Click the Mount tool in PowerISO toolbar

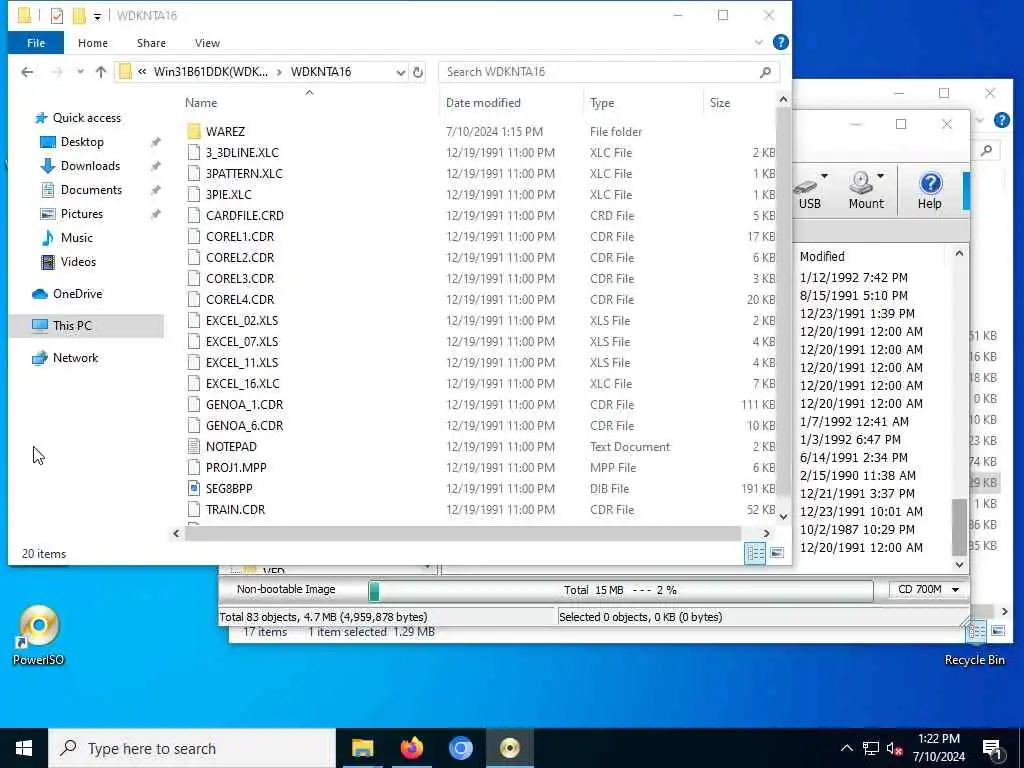[865, 190]
